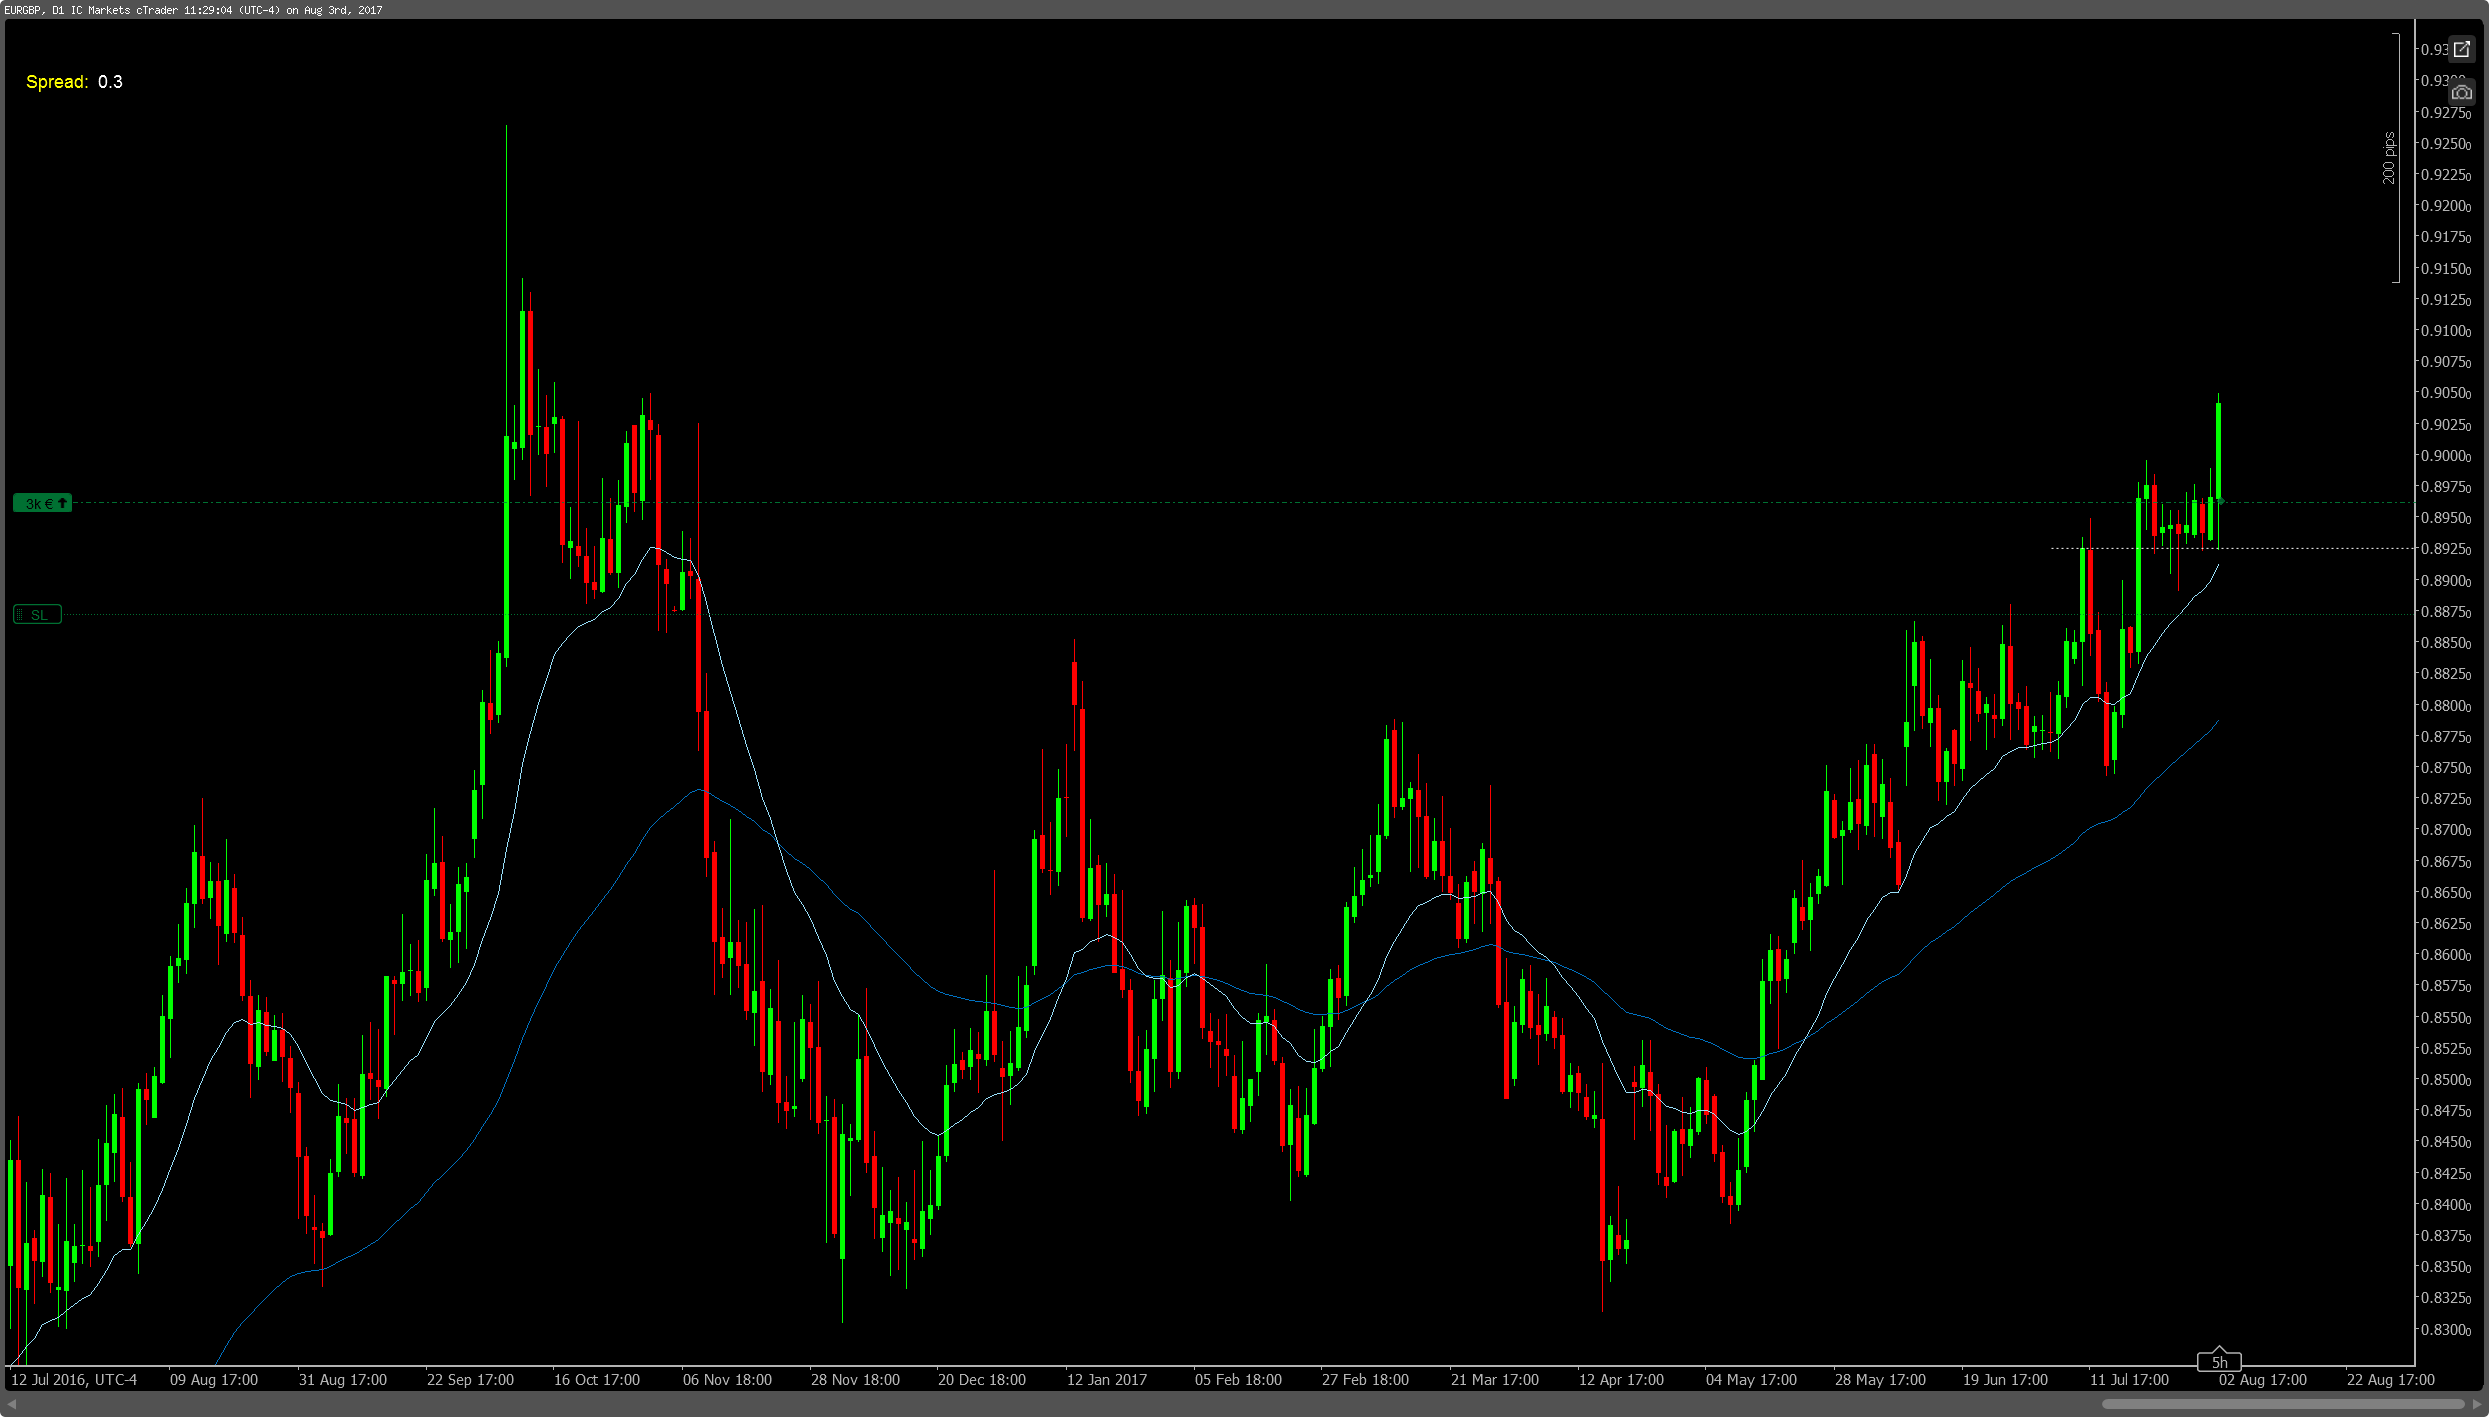Click the 5h countdown marker on time axis

pos(2218,1361)
